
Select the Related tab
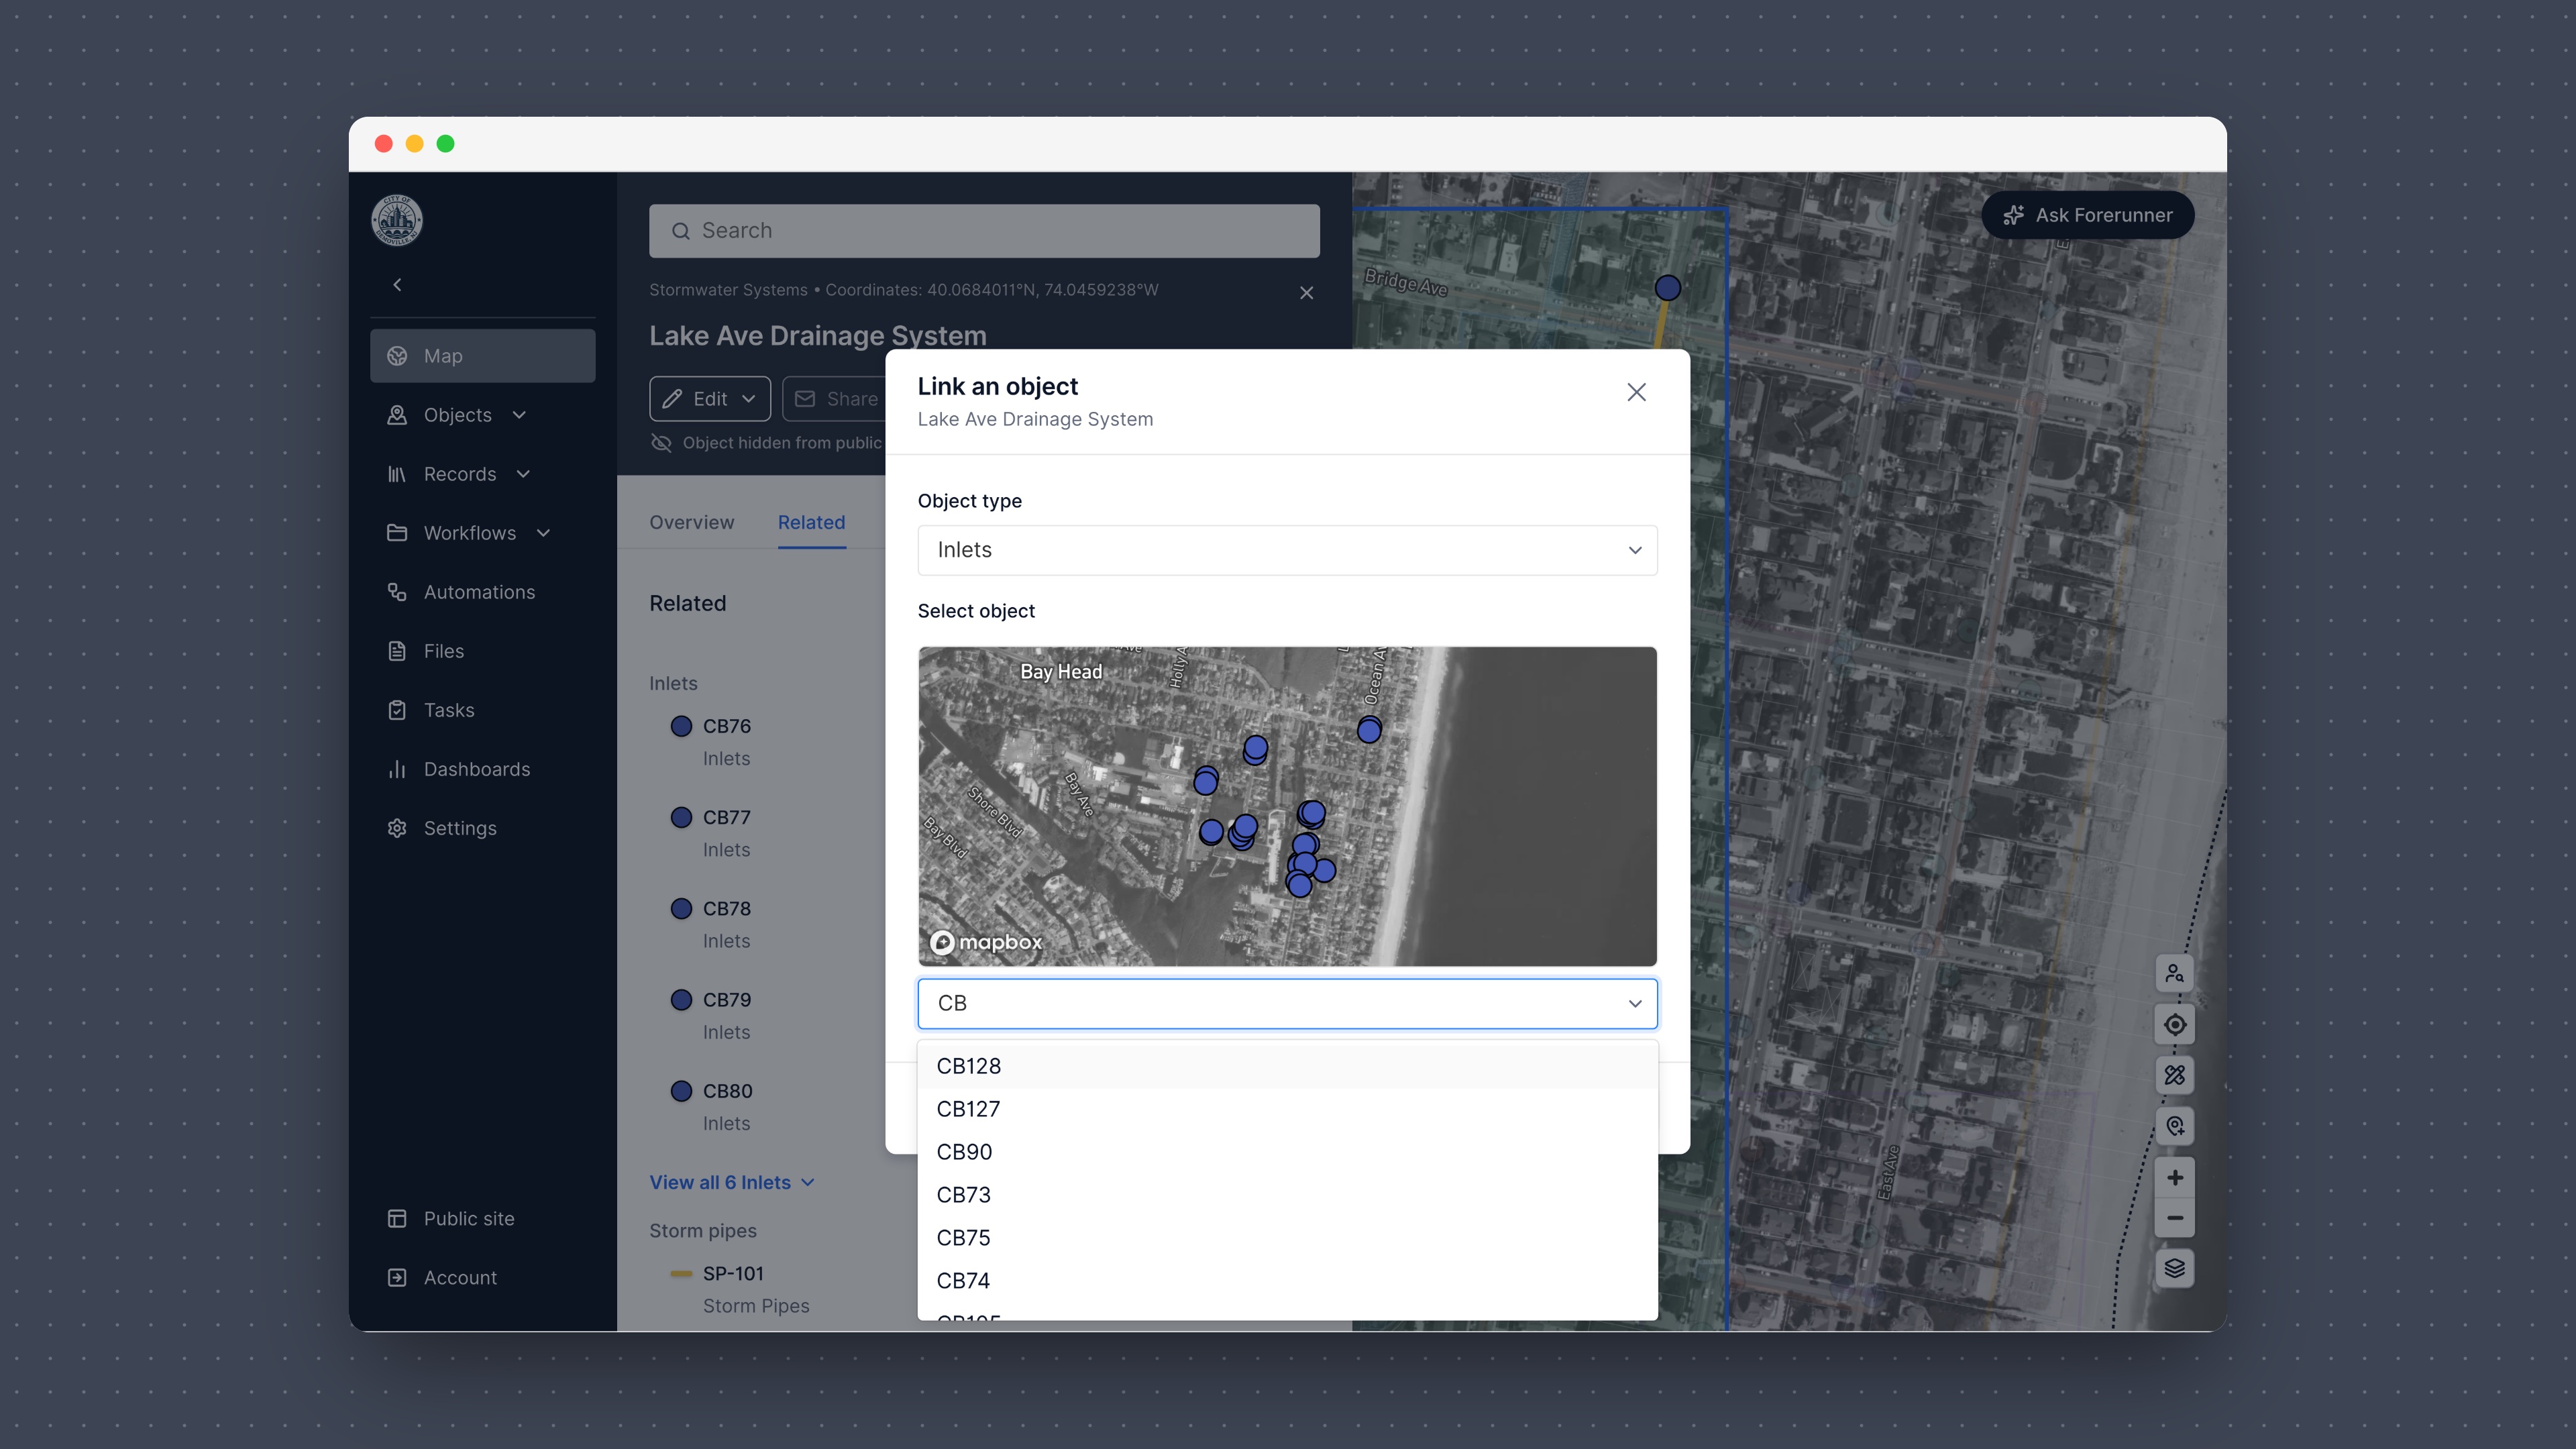(x=811, y=522)
